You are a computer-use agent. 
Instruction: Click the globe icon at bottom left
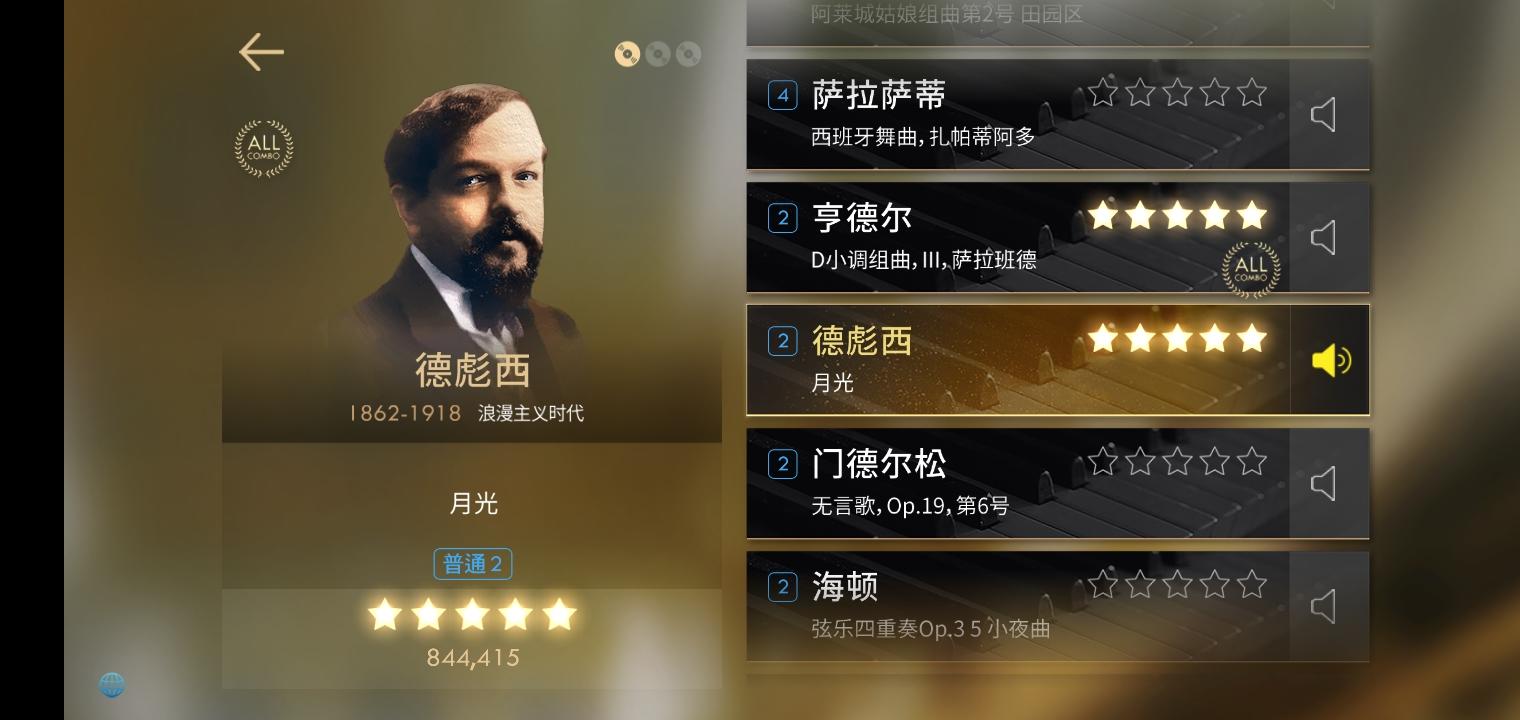(112, 685)
